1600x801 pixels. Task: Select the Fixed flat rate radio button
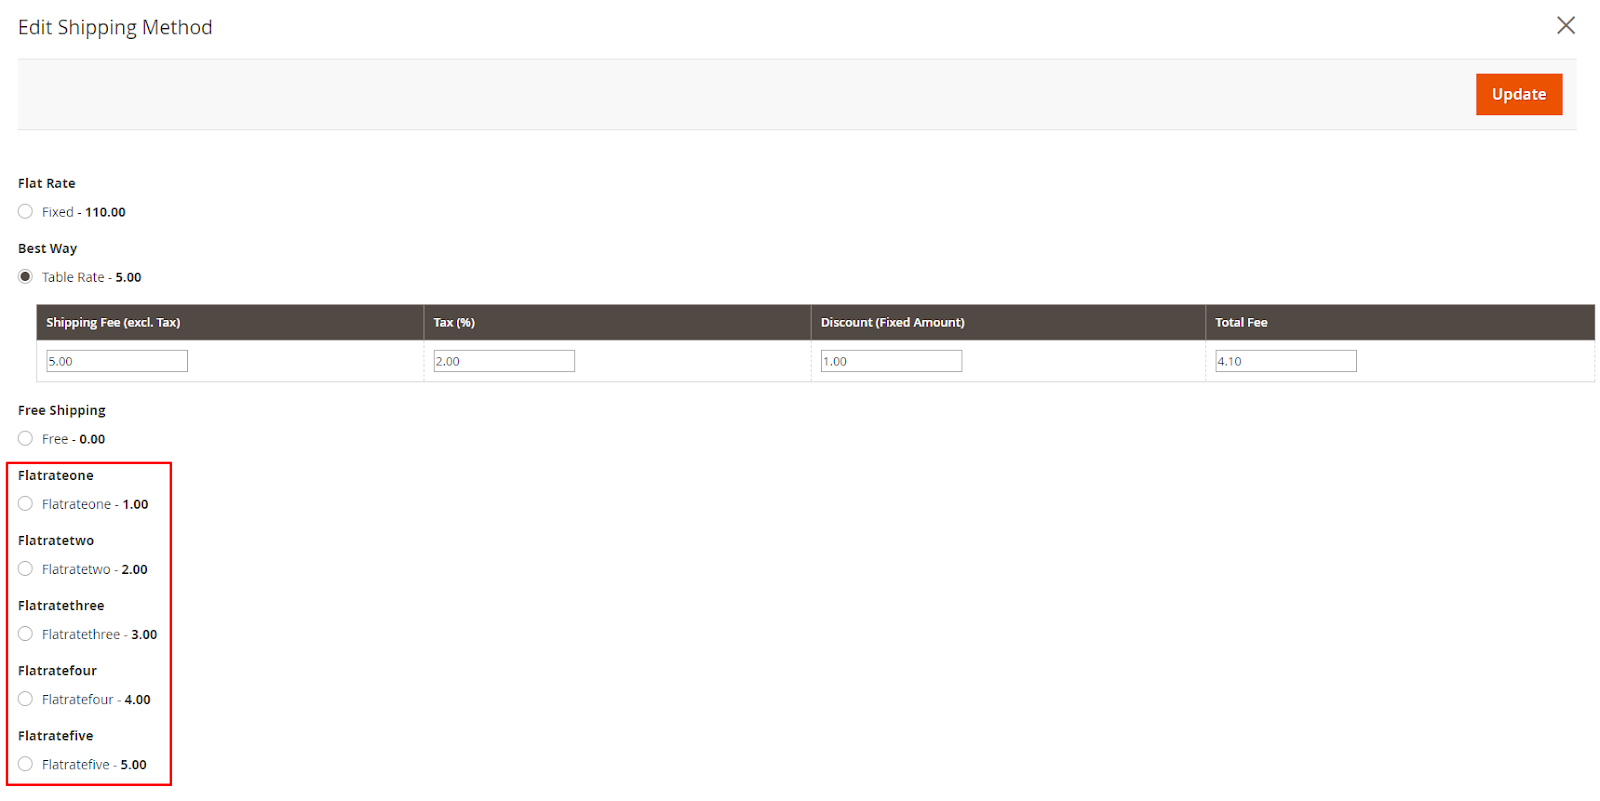click(26, 212)
